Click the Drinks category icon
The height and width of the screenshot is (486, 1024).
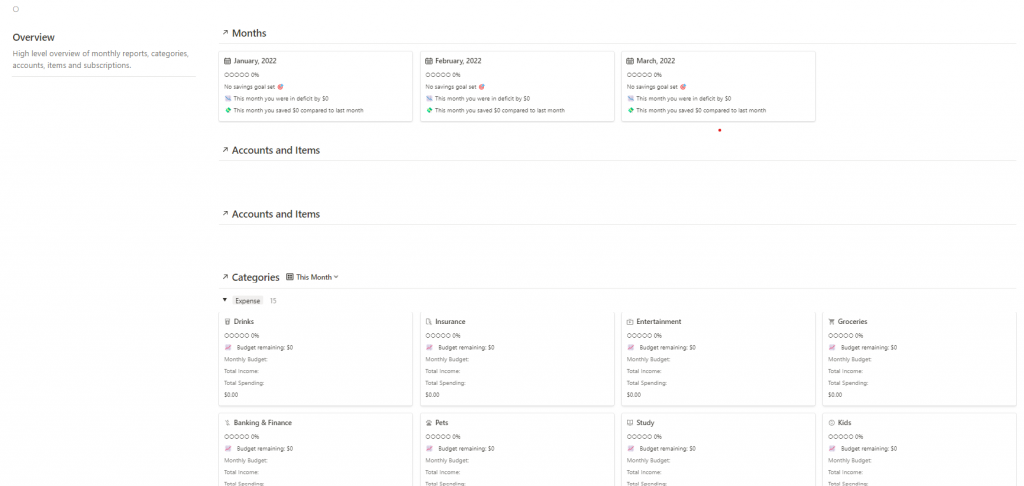coord(228,322)
